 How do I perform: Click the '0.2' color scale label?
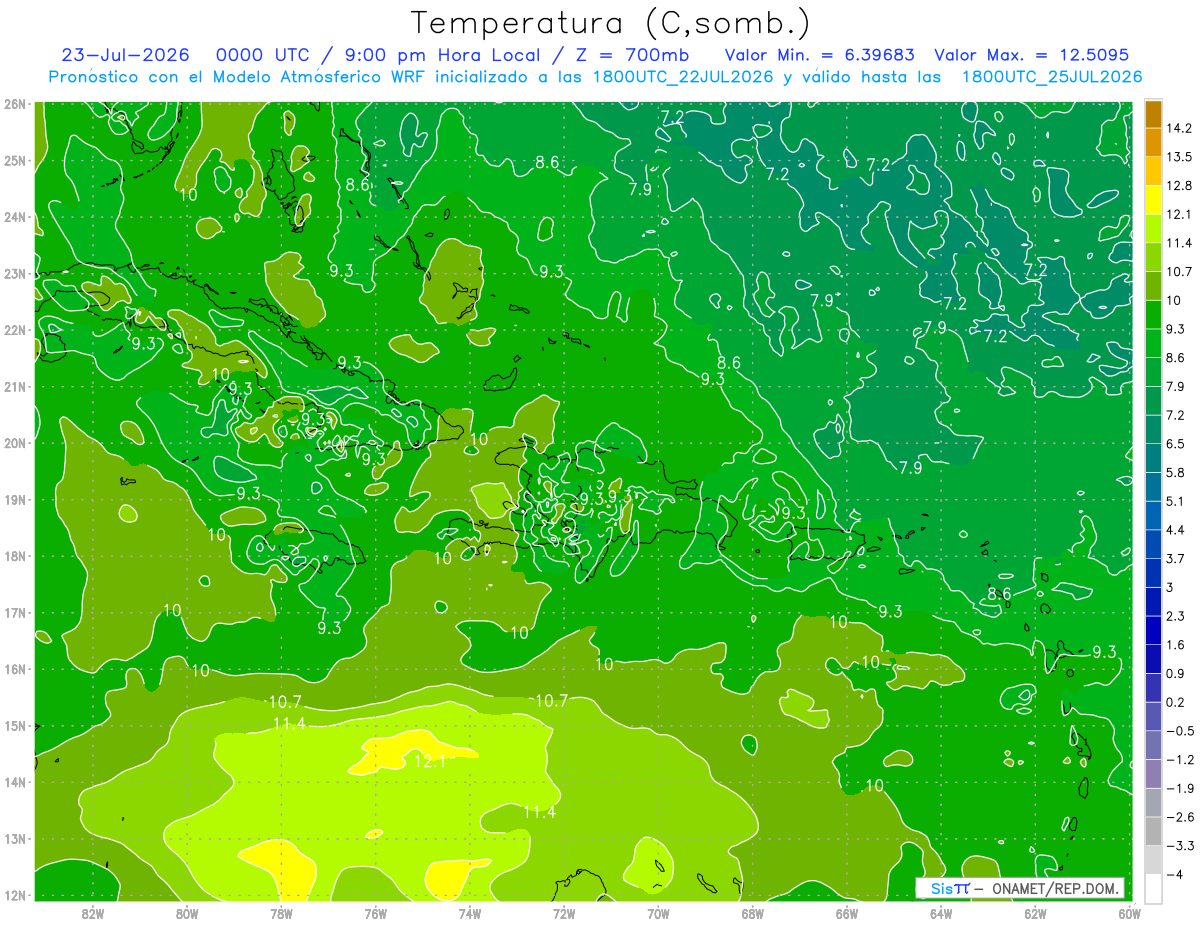pyautogui.click(x=1176, y=702)
